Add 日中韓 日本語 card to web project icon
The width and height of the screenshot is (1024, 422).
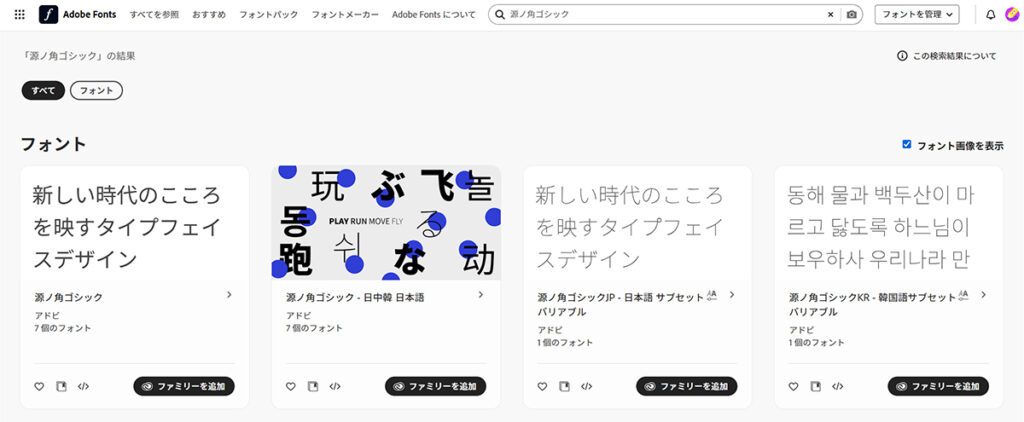coord(313,387)
